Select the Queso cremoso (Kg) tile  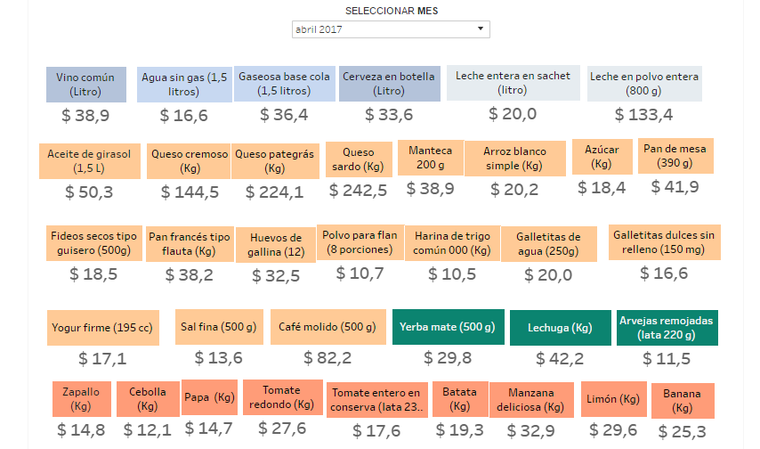tap(188, 162)
